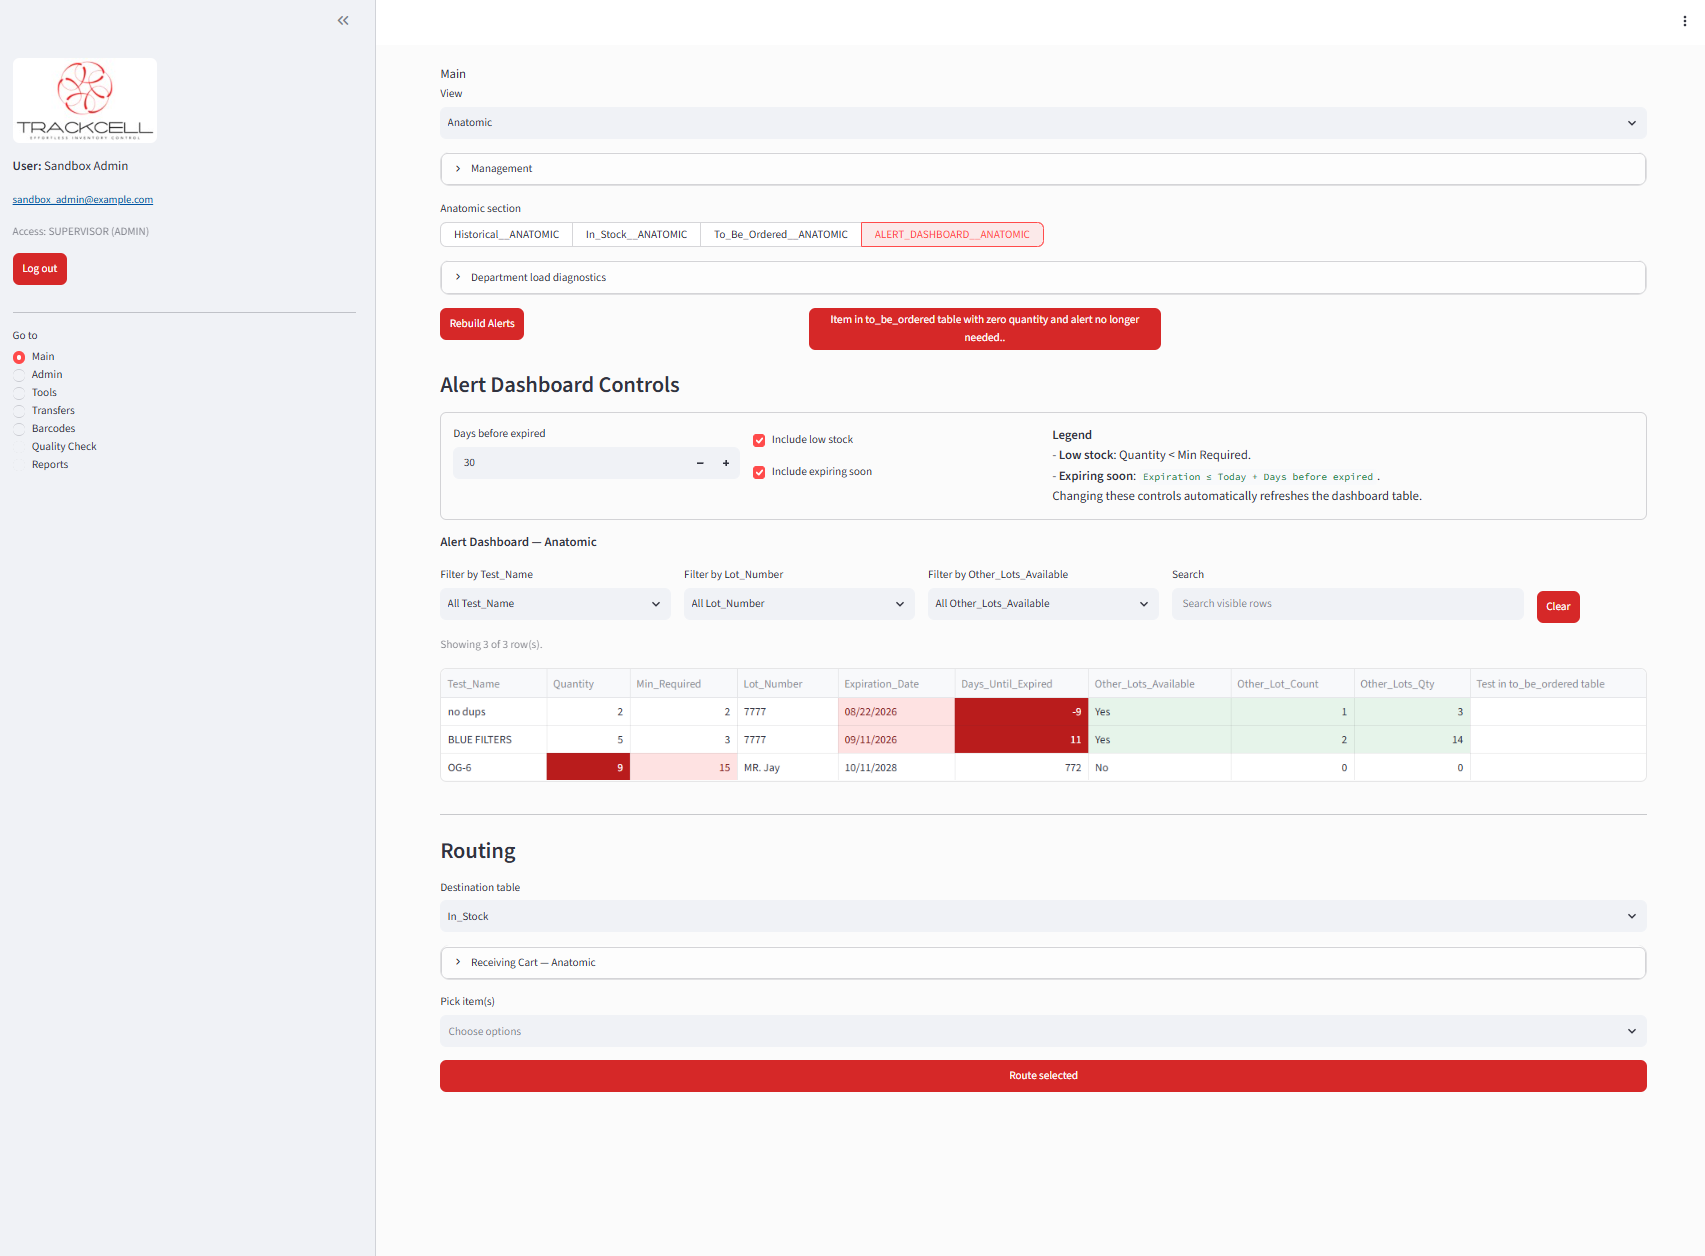Sort by Other_Lots_Qty column header
Screen dimensions: 1705x1256
point(1412,684)
